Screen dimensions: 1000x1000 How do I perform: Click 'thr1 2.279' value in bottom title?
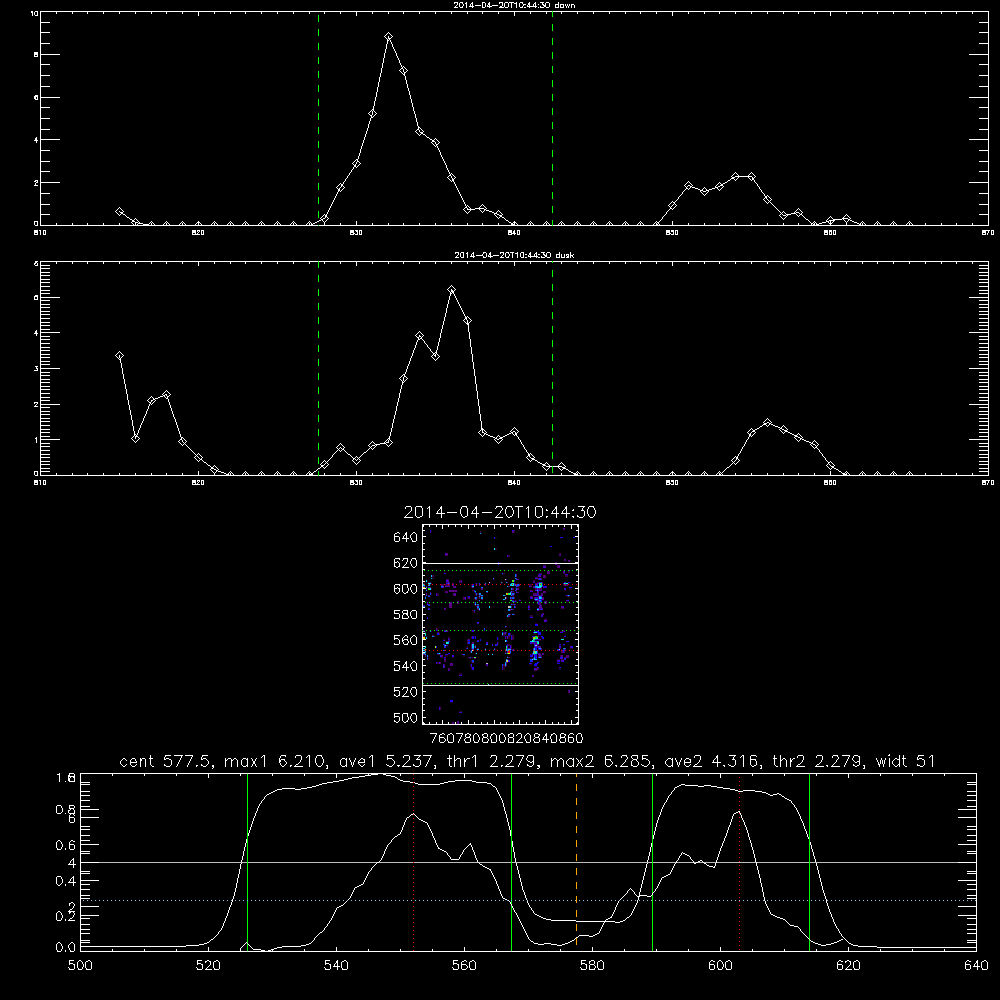pyautogui.click(x=492, y=761)
